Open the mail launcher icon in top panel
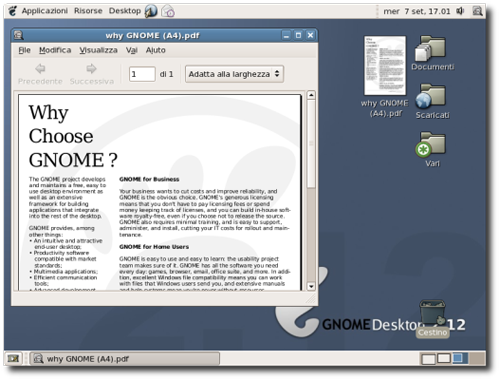The image size is (500, 380). pyautogui.click(x=168, y=11)
